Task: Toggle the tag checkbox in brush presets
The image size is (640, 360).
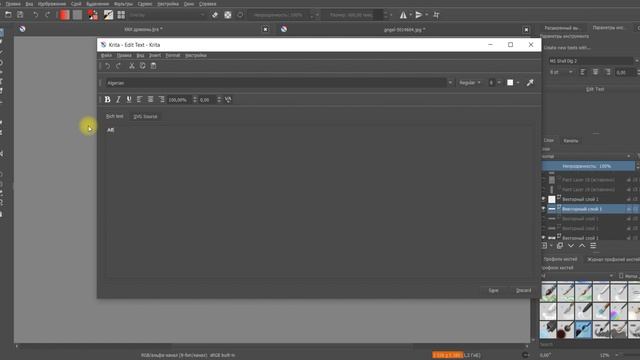Action: tap(621, 276)
